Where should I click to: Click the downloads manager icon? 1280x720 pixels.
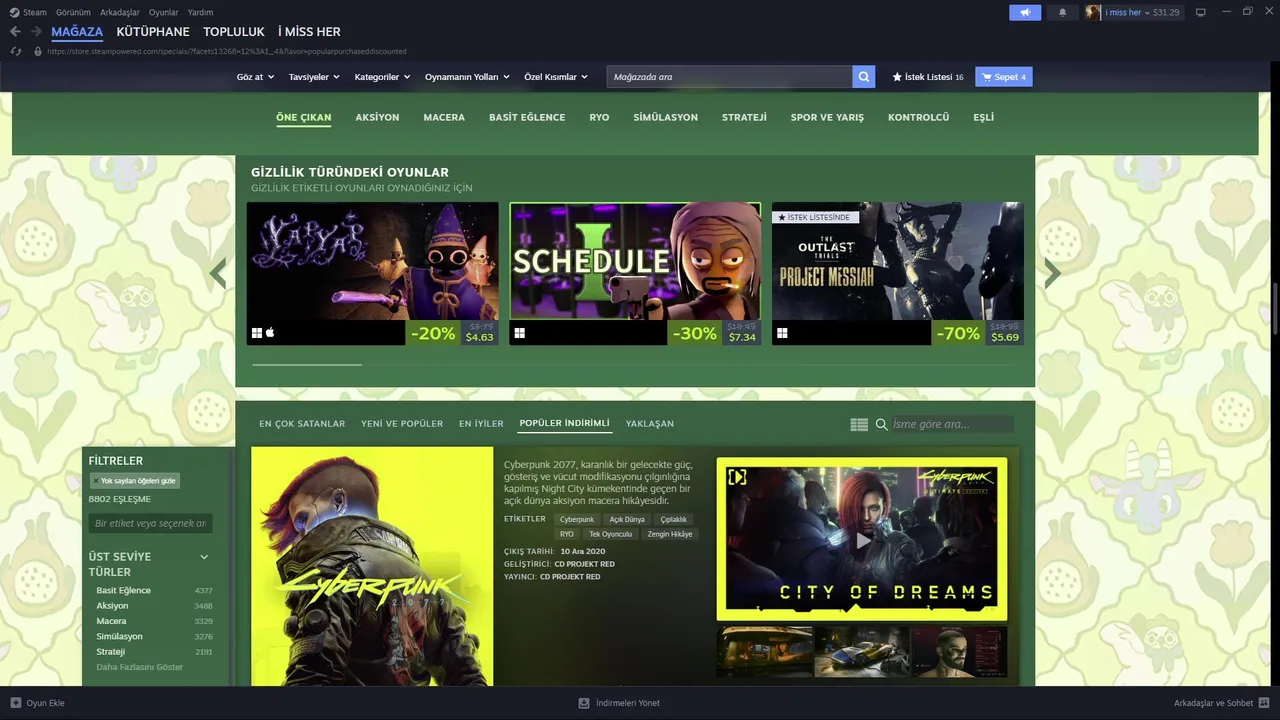click(584, 703)
